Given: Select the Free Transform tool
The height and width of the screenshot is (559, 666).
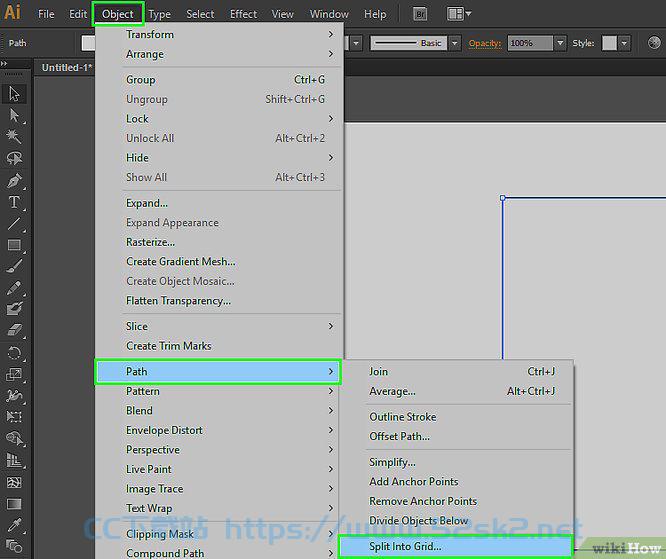Looking at the screenshot, I should (14, 417).
